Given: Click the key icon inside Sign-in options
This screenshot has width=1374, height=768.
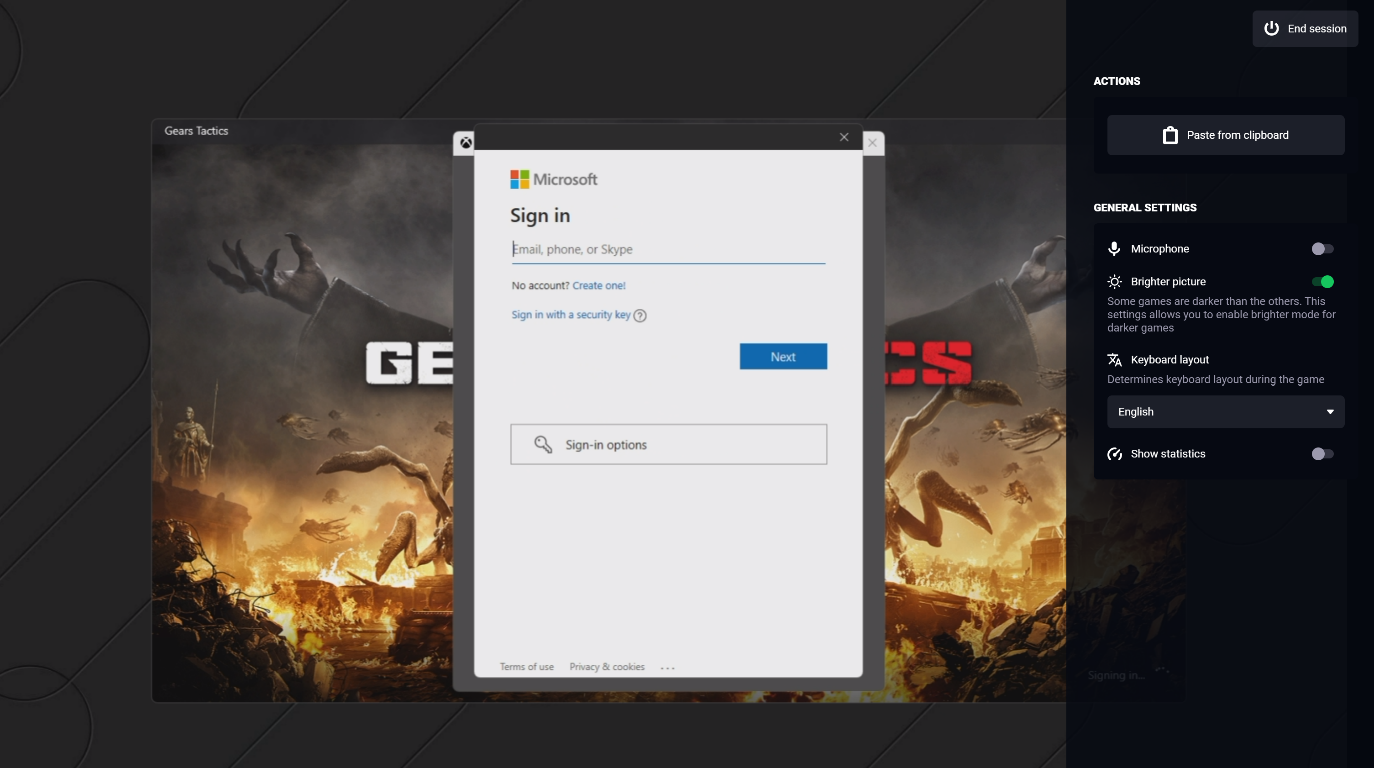Looking at the screenshot, I should [544, 443].
